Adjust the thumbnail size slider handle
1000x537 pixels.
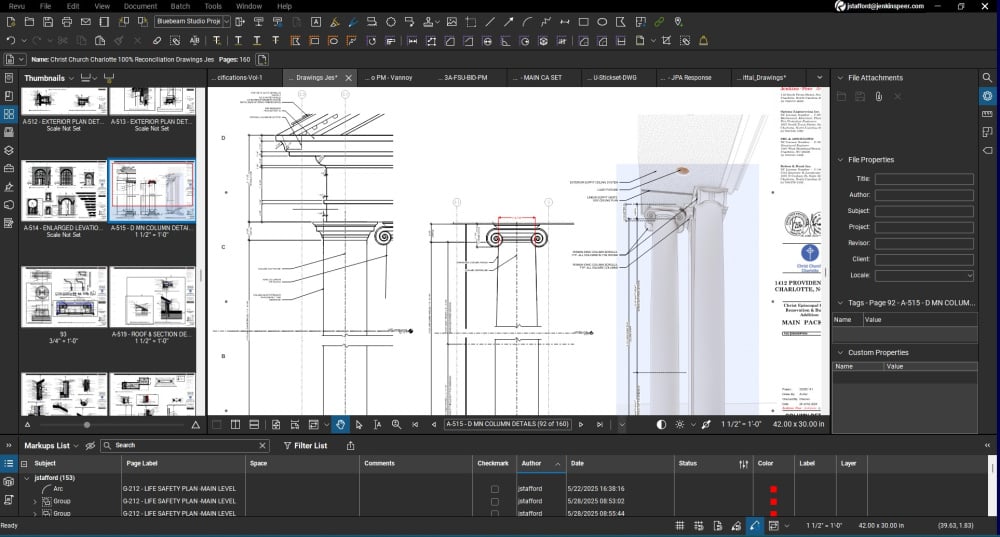pos(87,425)
